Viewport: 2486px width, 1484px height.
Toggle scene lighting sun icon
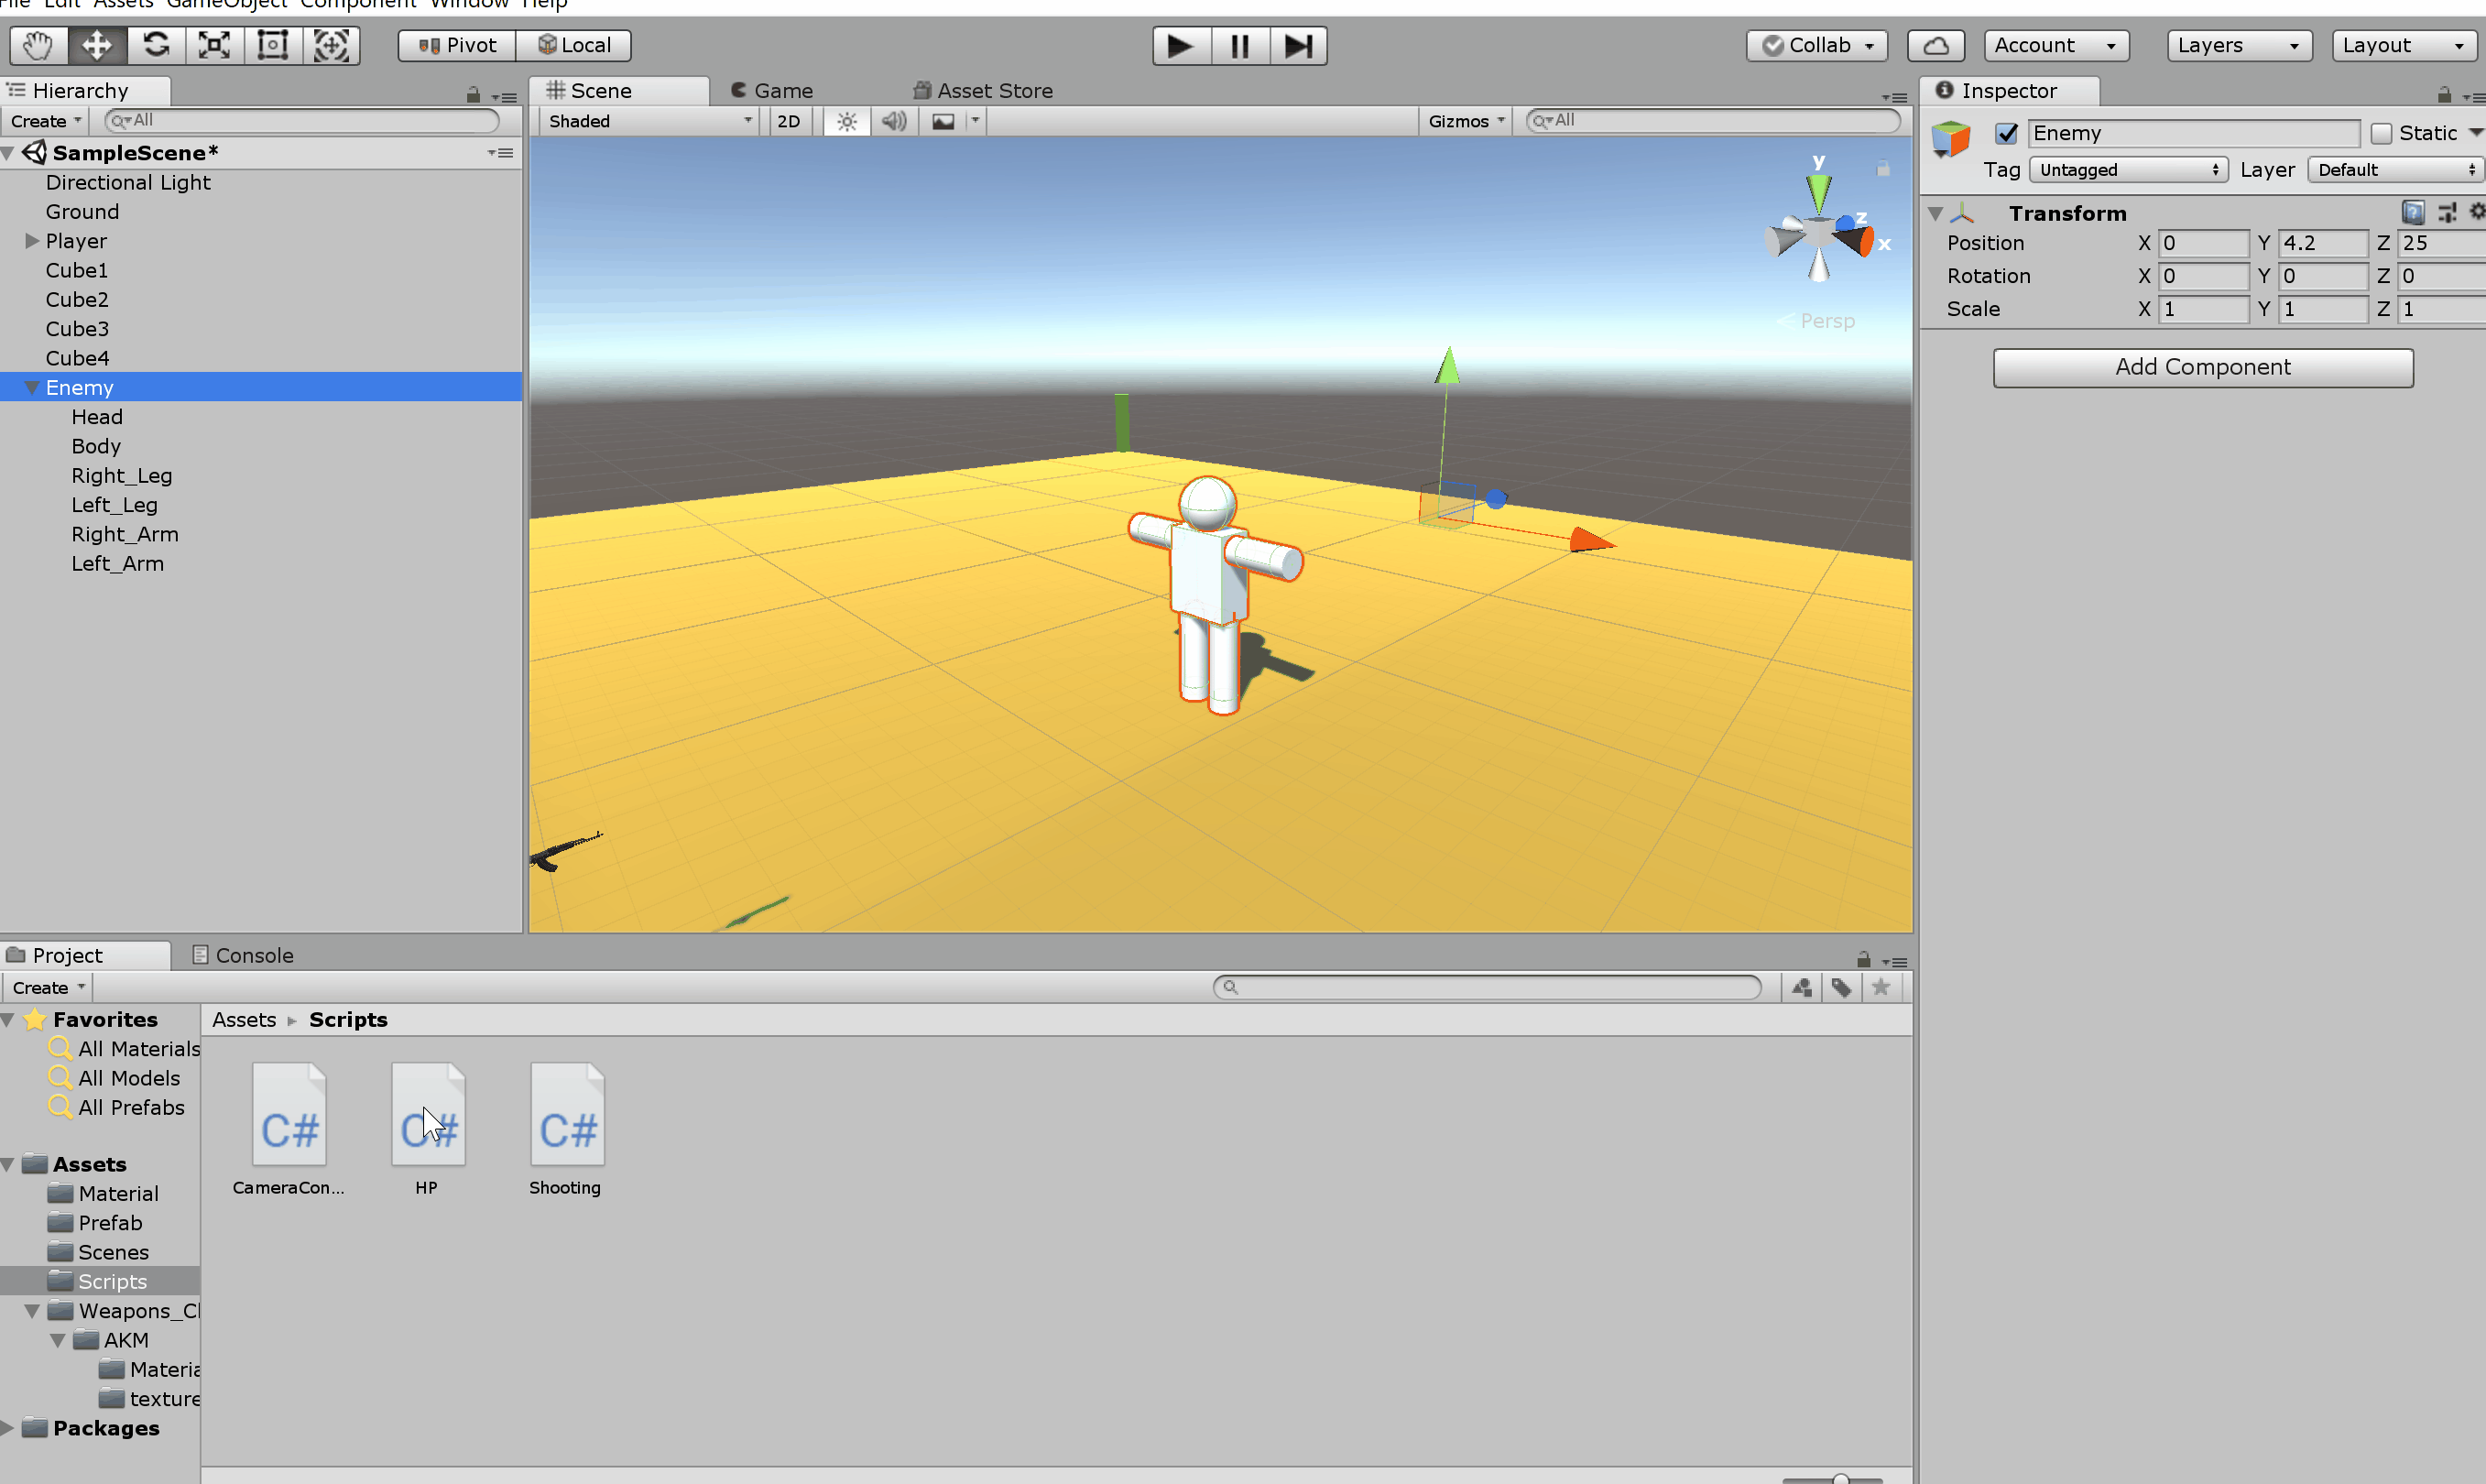[846, 121]
